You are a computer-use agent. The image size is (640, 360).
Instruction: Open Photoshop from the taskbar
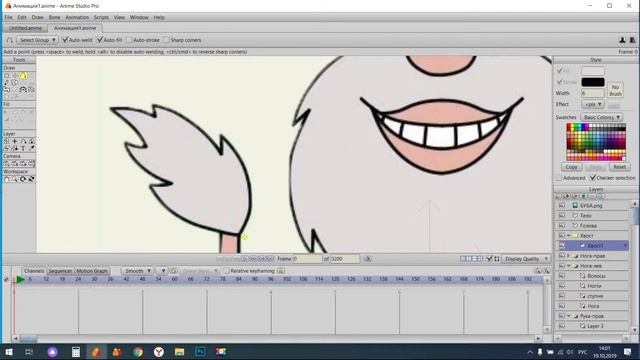click(200, 352)
